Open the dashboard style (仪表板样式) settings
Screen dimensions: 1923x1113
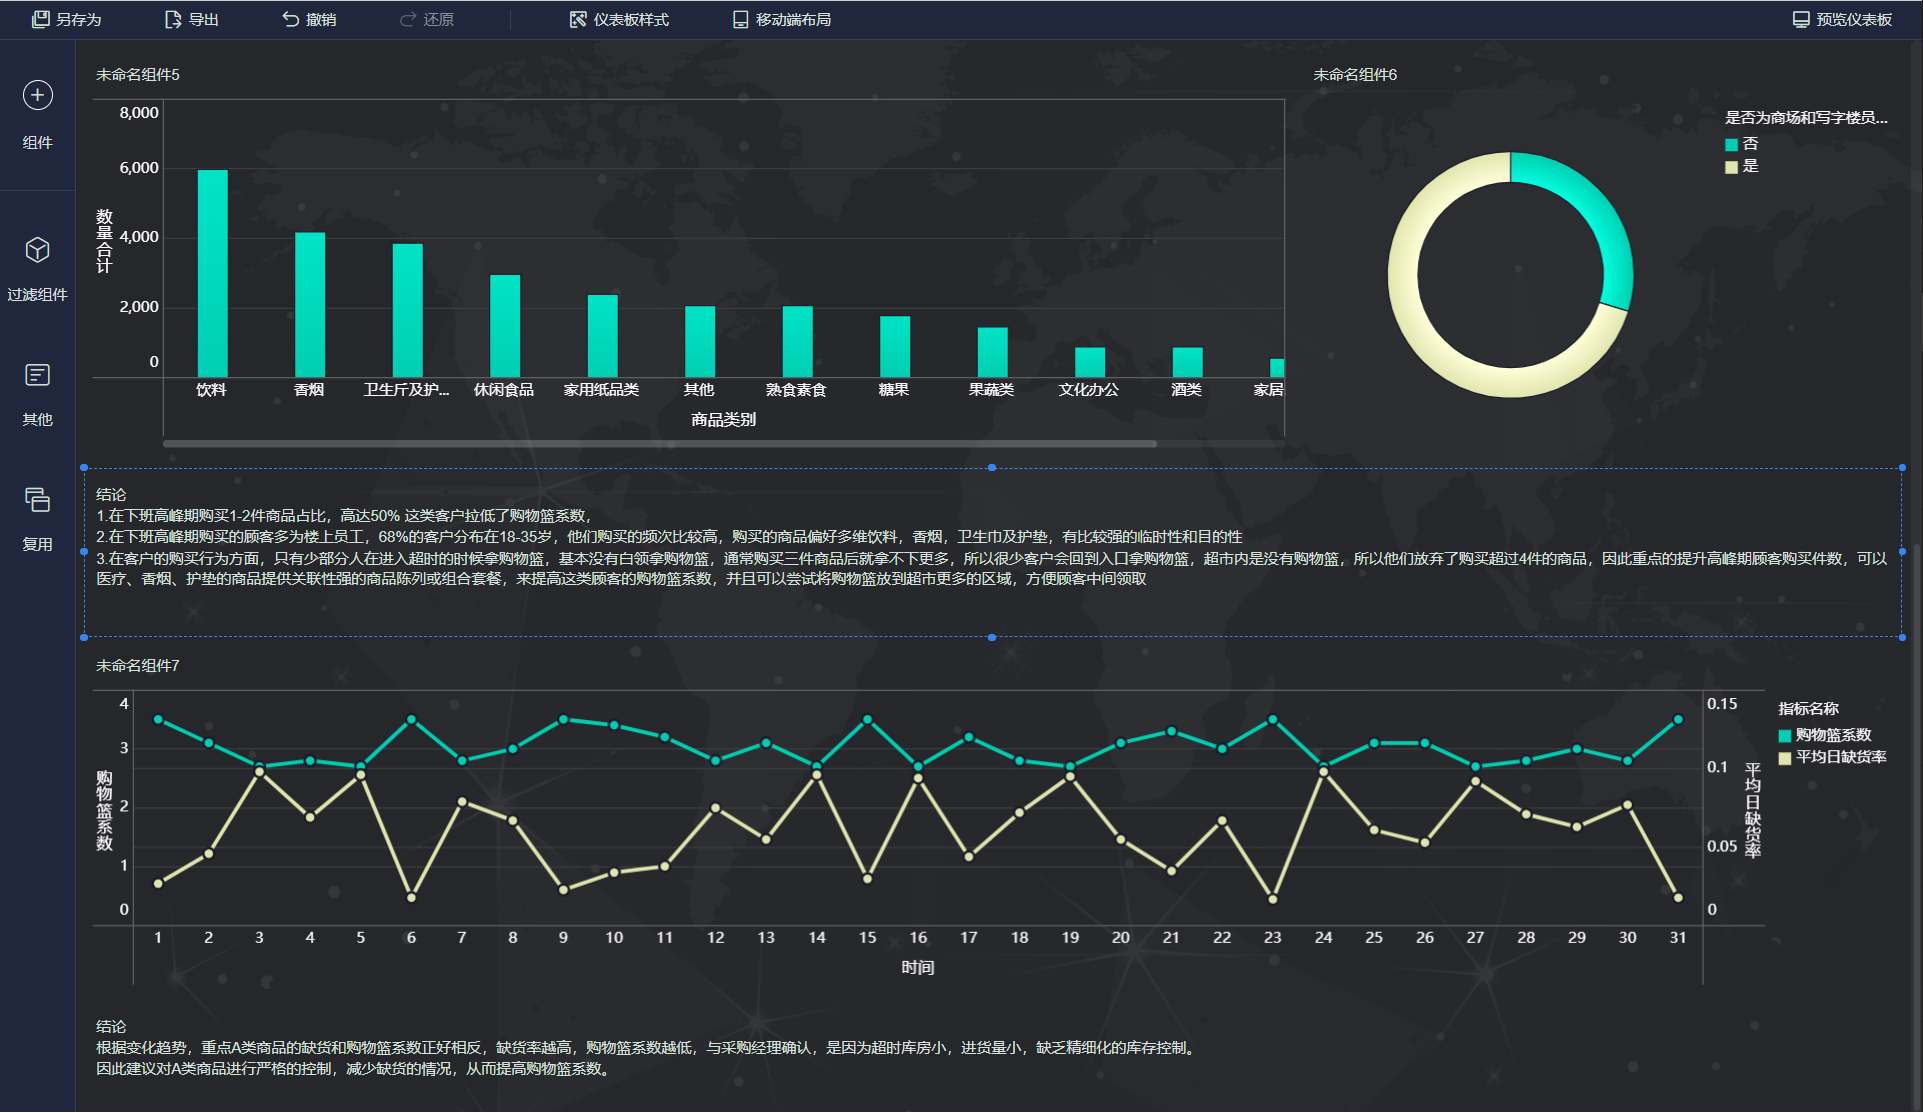[x=619, y=19]
